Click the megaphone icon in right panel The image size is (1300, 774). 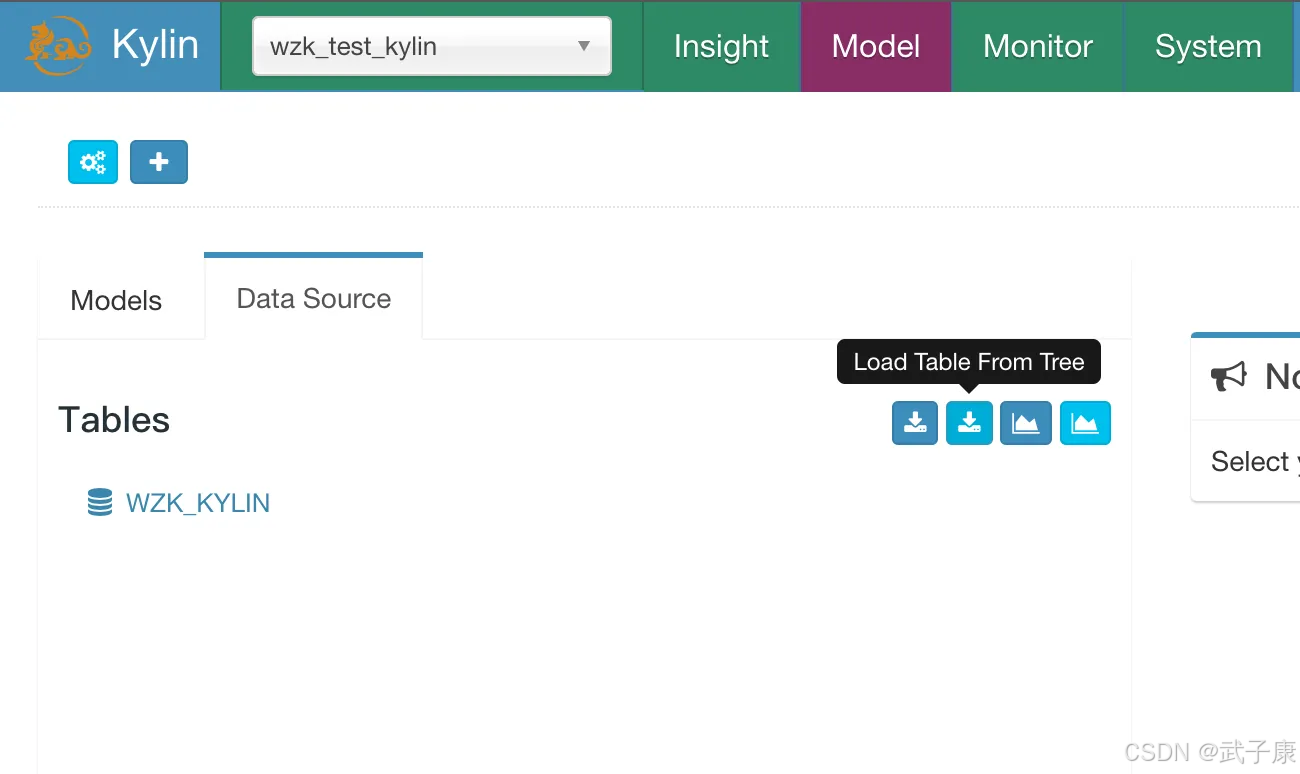point(1229,376)
